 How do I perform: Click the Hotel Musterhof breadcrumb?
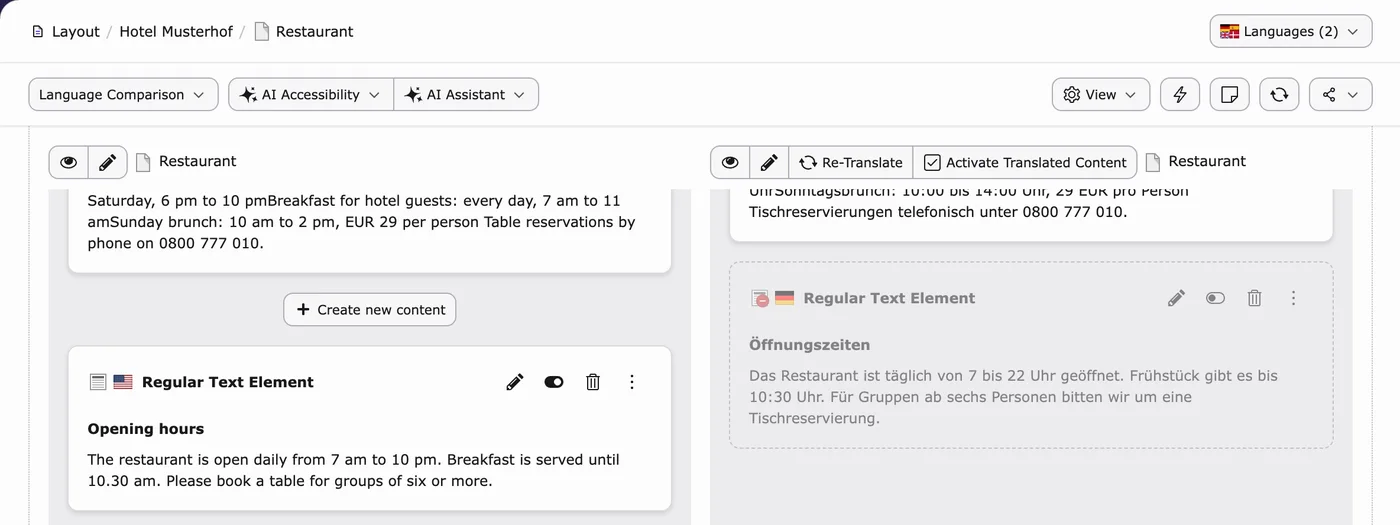pos(176,31)
